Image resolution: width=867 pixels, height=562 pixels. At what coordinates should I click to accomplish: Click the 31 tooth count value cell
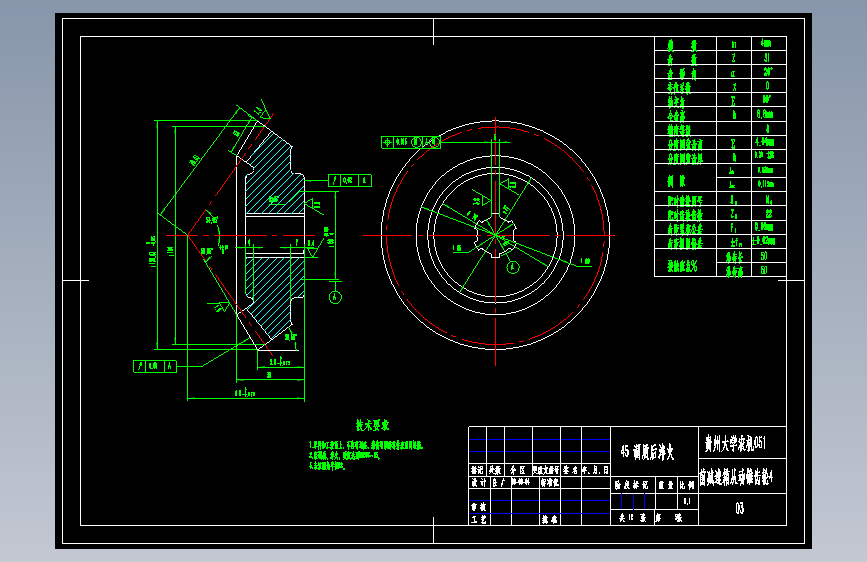coord(769,58)
